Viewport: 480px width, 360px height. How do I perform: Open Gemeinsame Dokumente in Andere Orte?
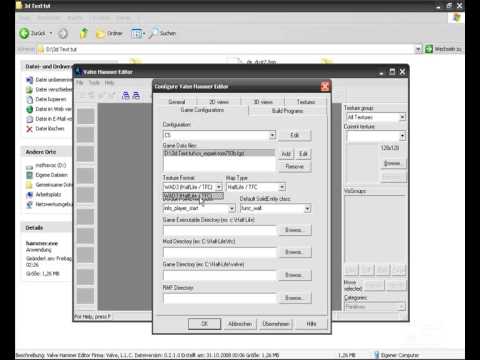pyautogui.click(x=49, y=185)
